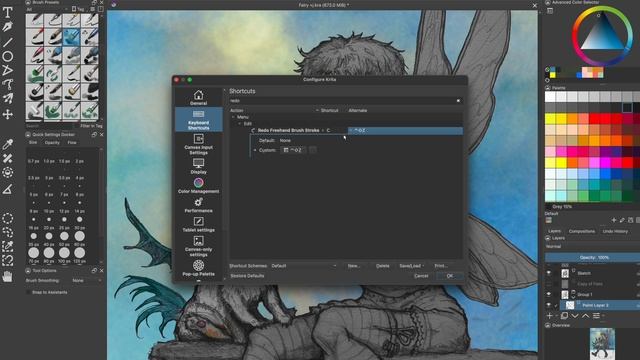Open Display settings page
Image resolution: width=640 pixels, height=360 pixels.
click(x=198, y=166)
